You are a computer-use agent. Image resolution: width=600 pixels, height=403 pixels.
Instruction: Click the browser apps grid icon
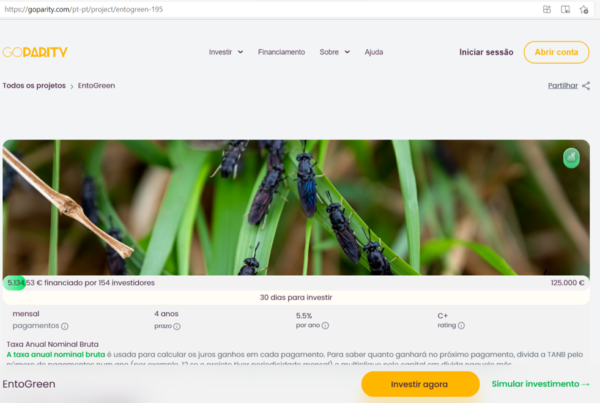click(x=547, y=10)
